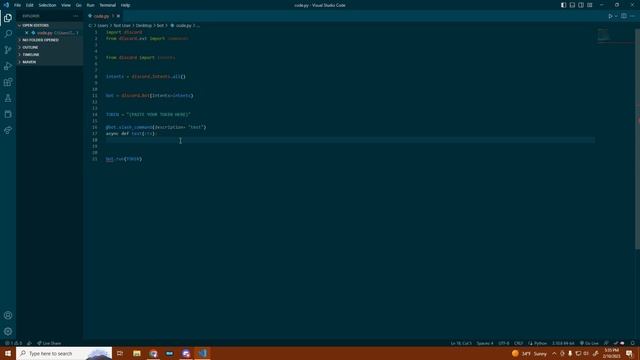Open the Testing flask icon view
Image resolution: width=640 pixels, height=360 pixels.
point(8,98)
